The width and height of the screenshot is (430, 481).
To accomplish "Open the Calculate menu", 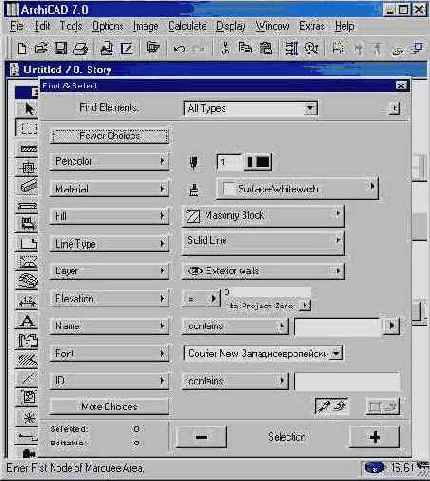I will coord(187,26).
